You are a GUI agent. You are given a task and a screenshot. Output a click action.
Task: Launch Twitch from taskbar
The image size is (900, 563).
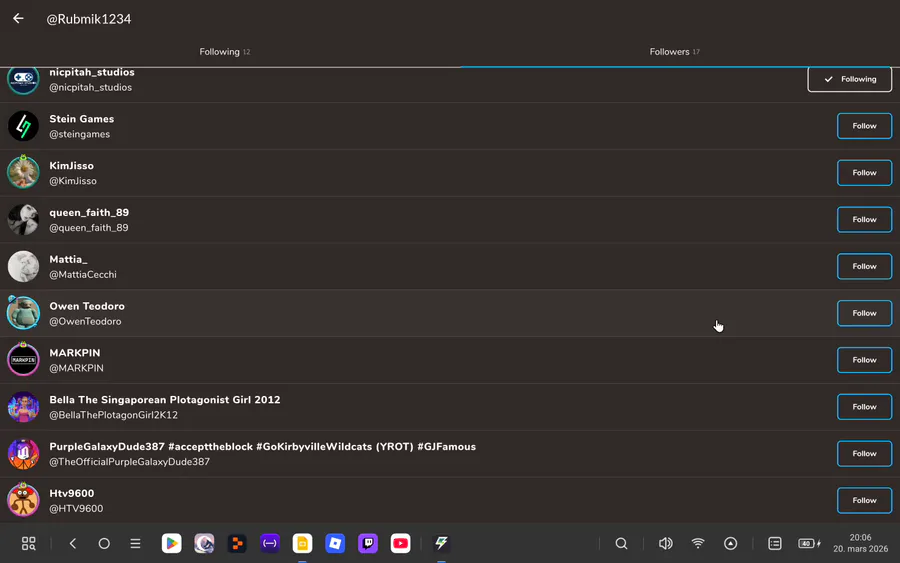point(368,543)
